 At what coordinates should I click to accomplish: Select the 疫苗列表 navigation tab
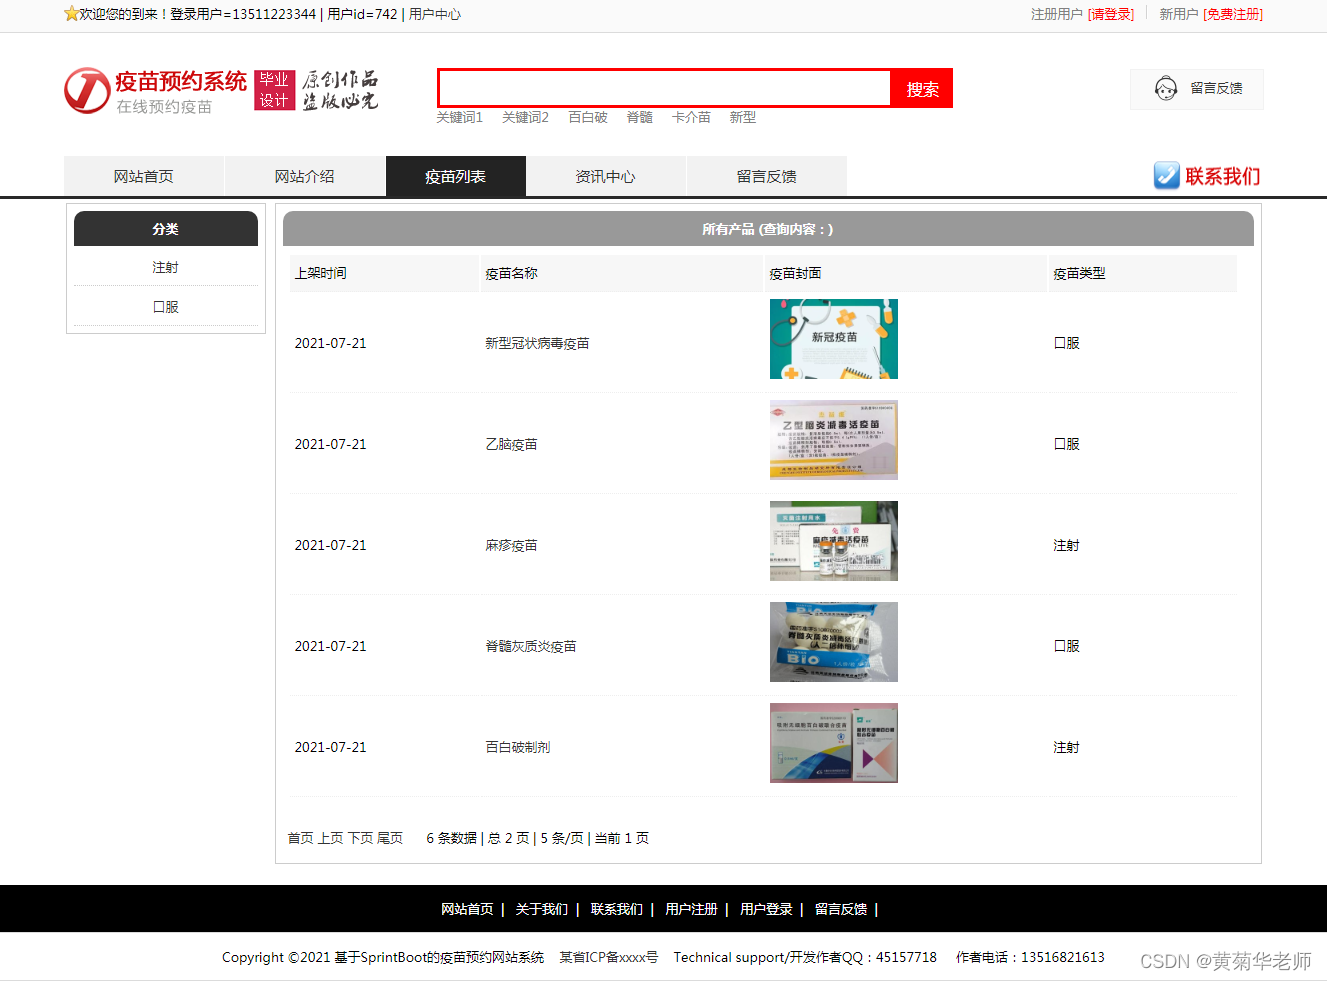click(x=456, y=176)
